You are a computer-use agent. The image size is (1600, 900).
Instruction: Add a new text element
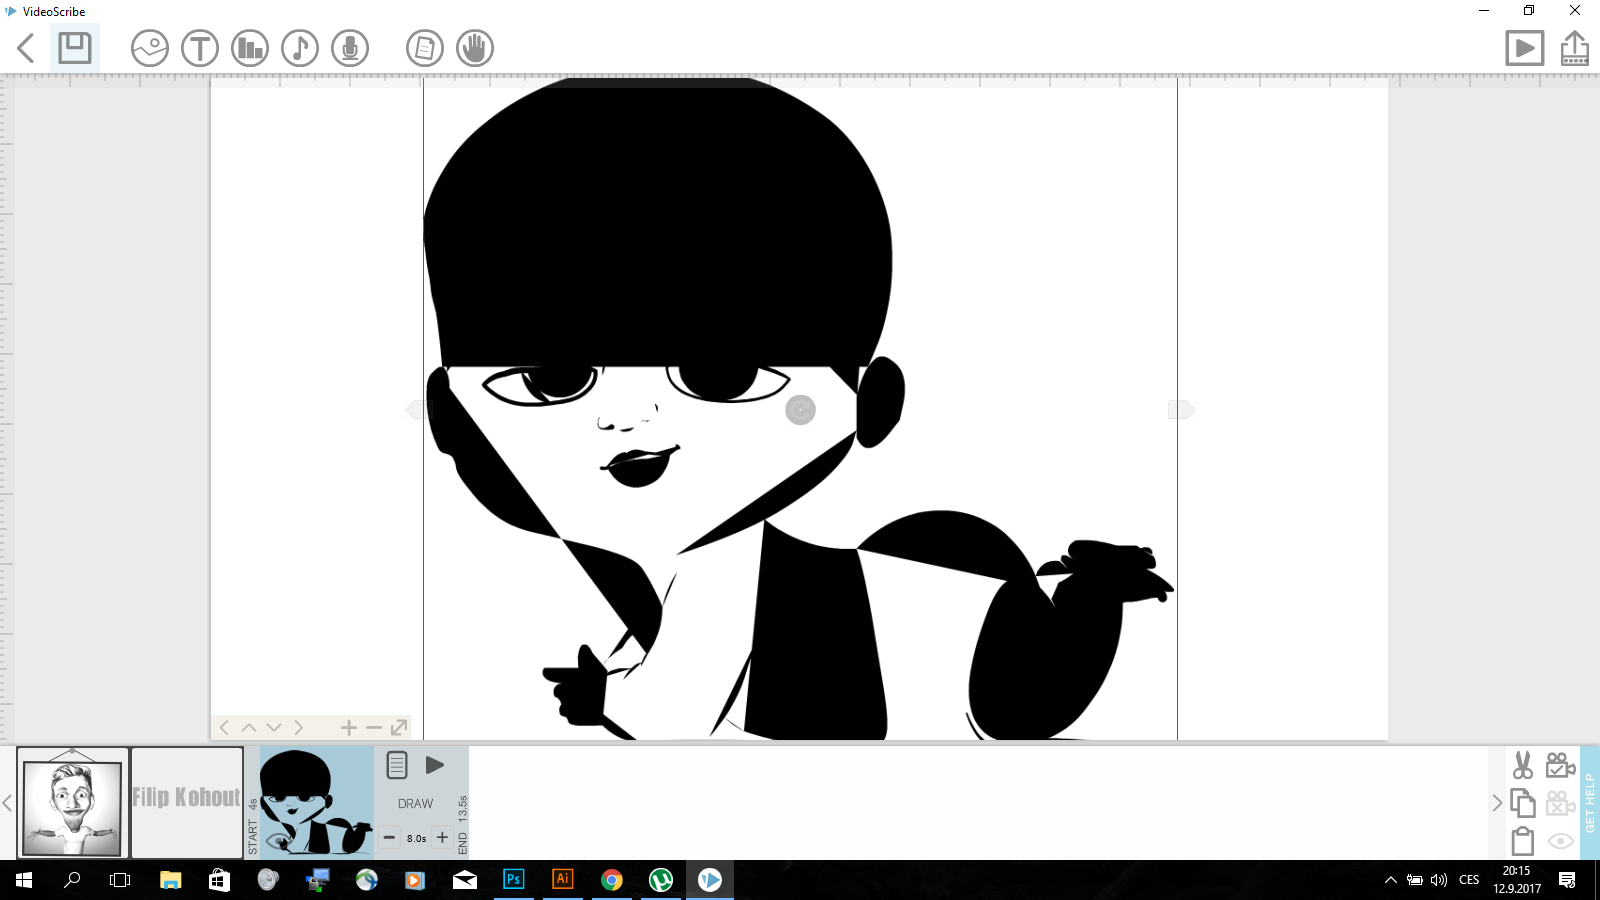pyautogui.click(x=200, y=48)
